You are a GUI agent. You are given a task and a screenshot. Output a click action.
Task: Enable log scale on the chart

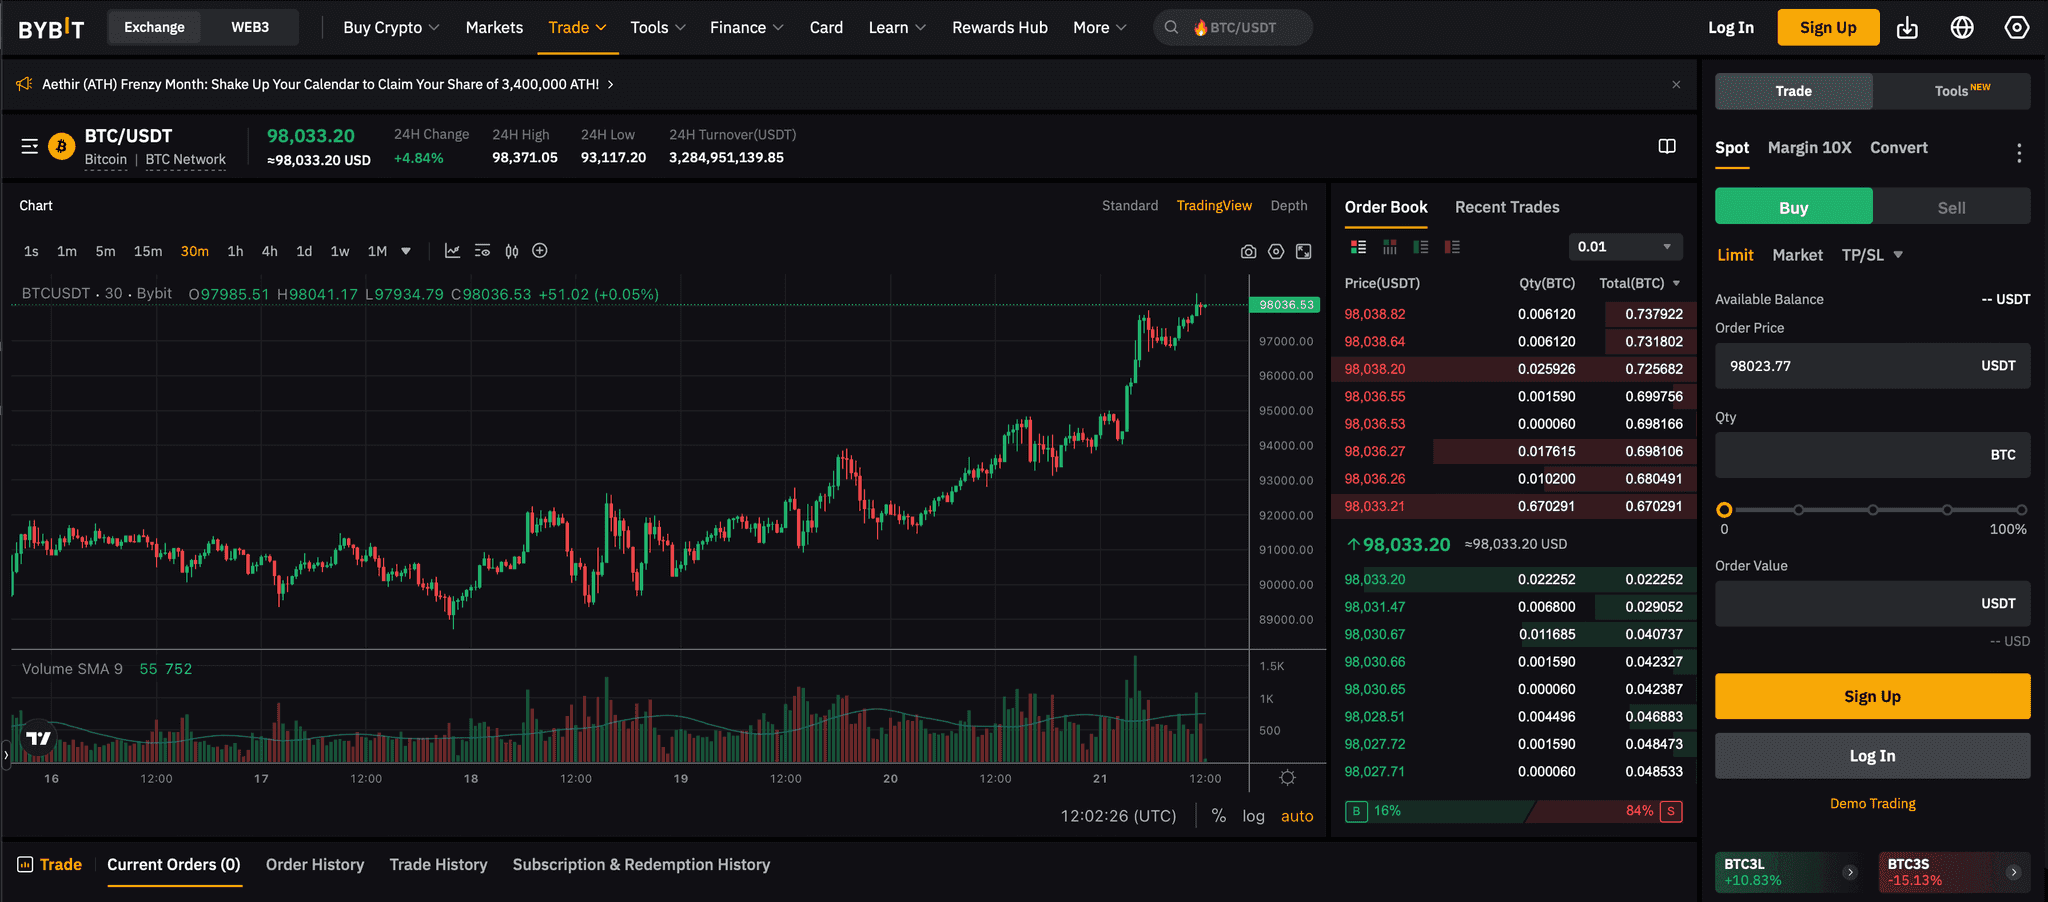click(x=1253, y=816)
